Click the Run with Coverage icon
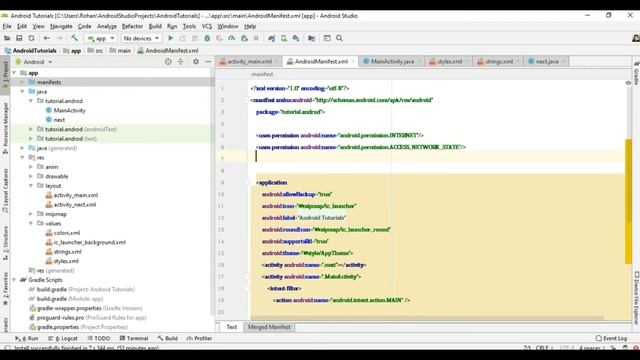 [x=219, y=38]
